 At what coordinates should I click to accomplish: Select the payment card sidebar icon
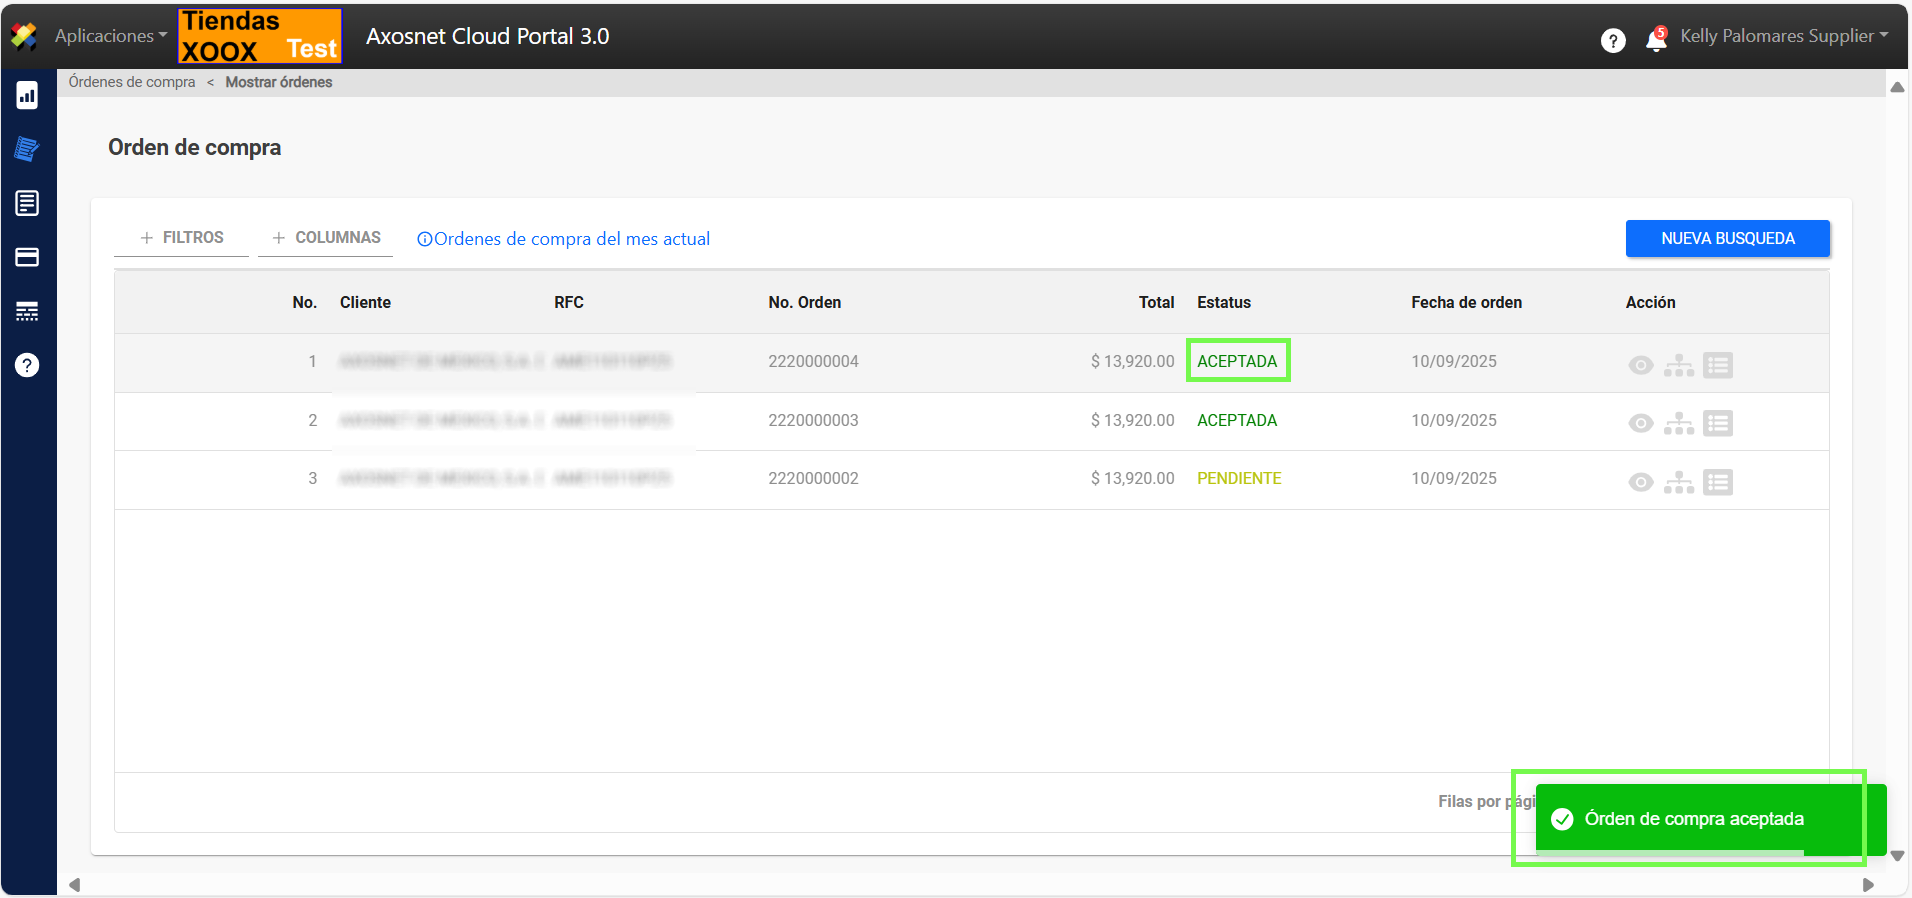27,258
